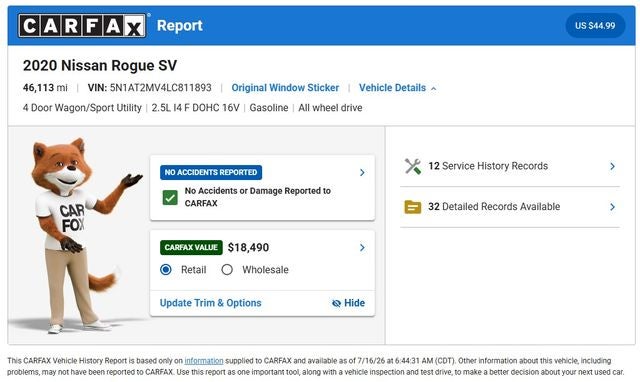The height and width of the screenshot is (382, 640).
Task: Click '4 Door Wagon/Sport Utility' body text
Action: click(82, 108)
